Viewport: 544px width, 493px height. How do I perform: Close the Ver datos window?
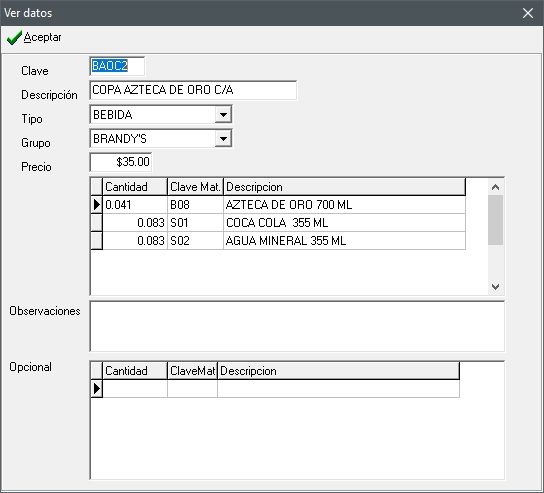tap(528, 13)
